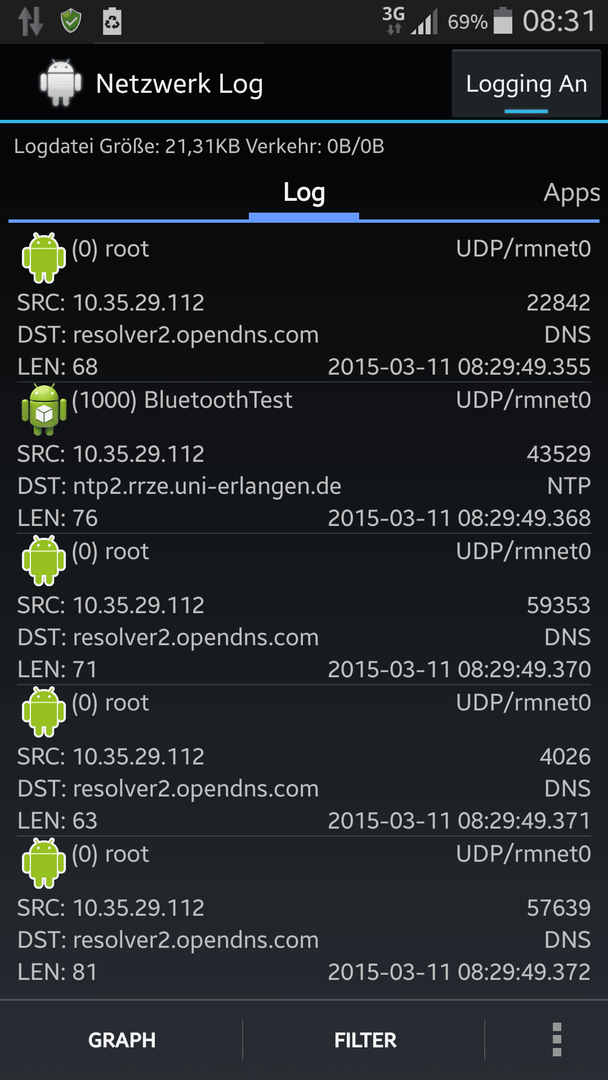Tap the green shield status bar icon
The width and height of the screenshot is (608, 1080).
[x=71, y=21]
